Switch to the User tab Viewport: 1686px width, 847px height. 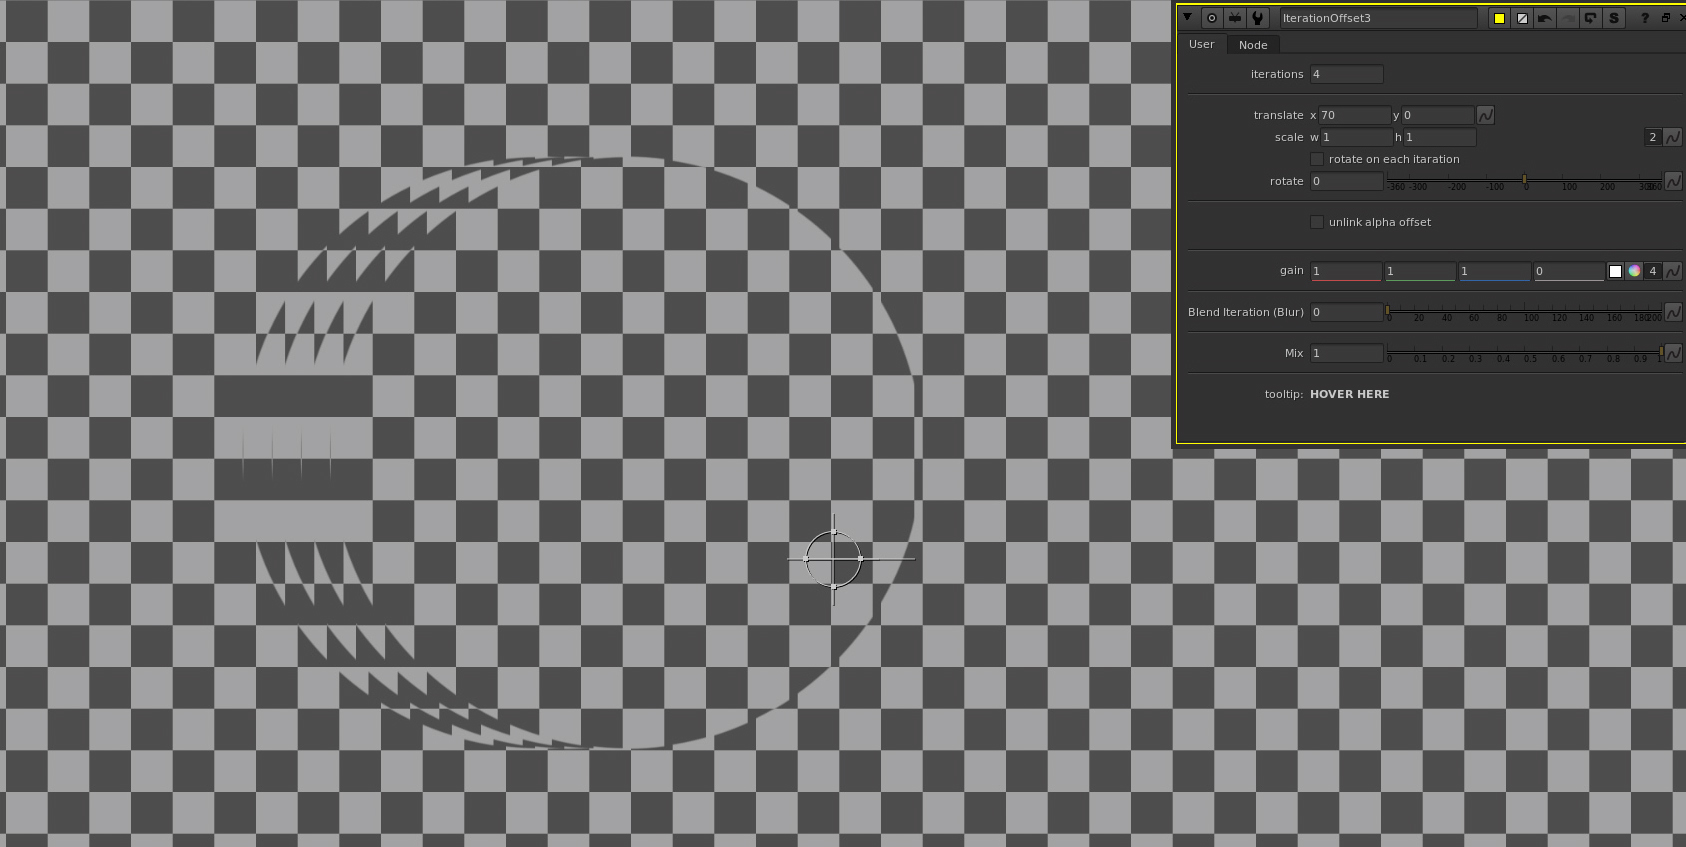pyautogui.click(x=1201, y=45)
